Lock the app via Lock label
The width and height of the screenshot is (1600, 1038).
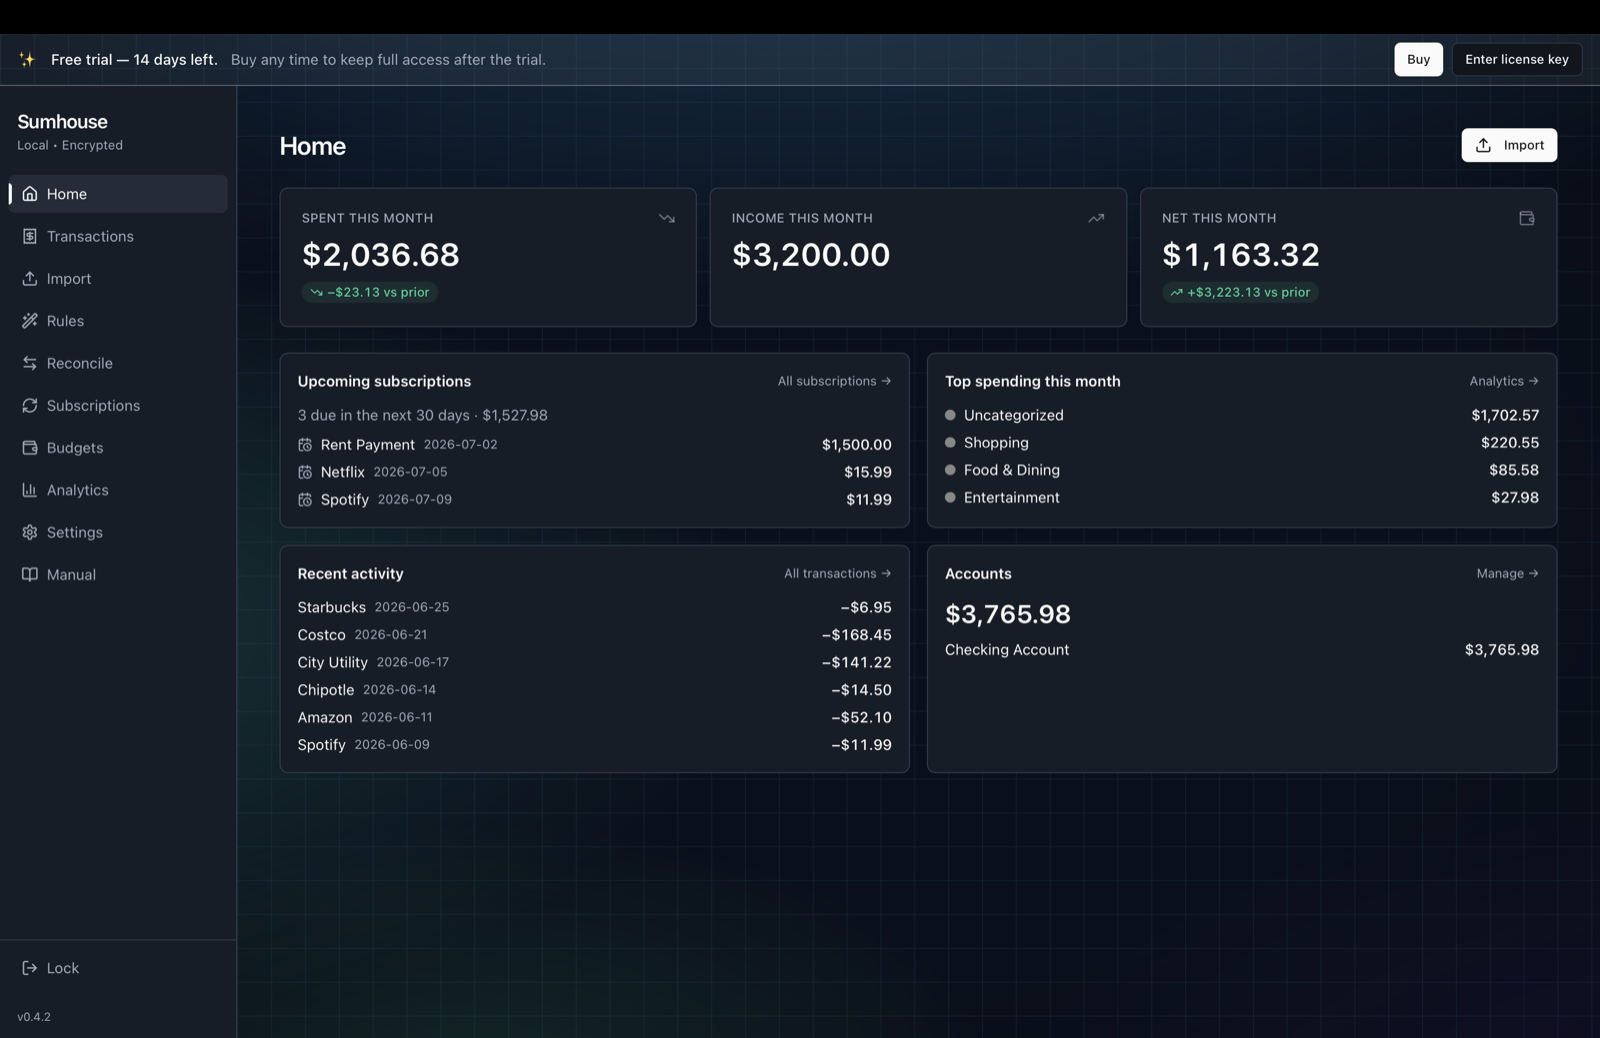pos(63,968)
